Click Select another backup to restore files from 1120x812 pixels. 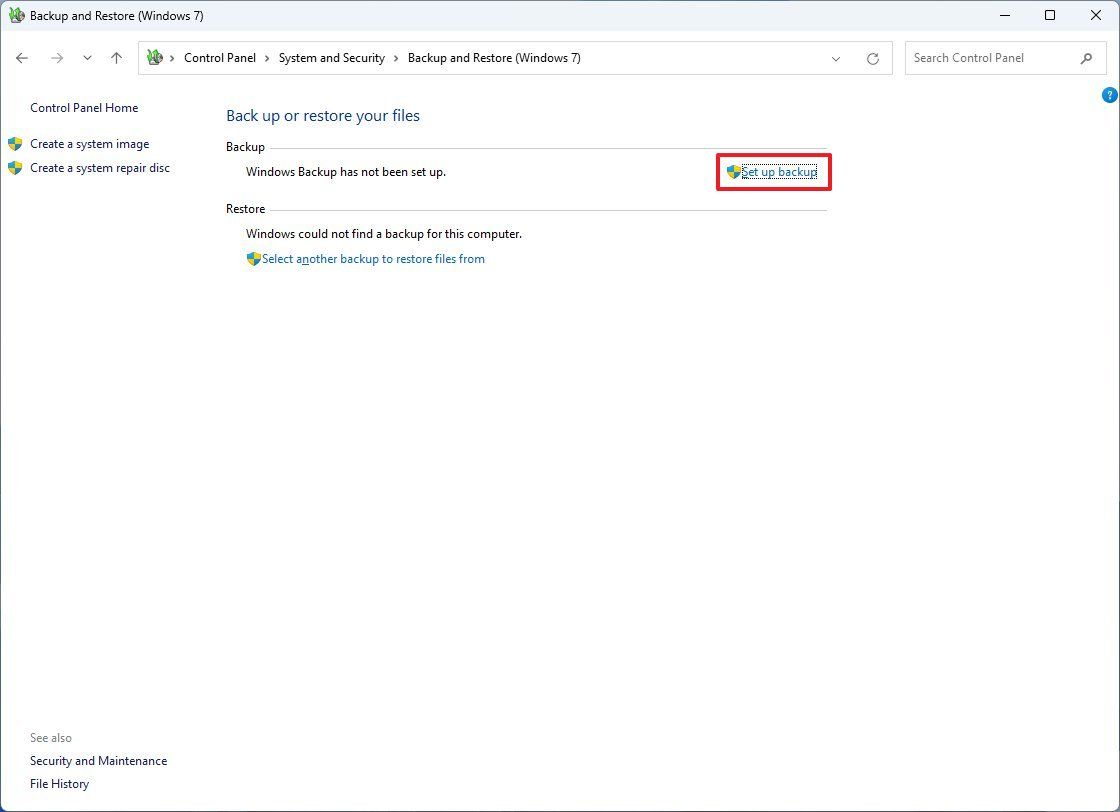click(373, 258)
